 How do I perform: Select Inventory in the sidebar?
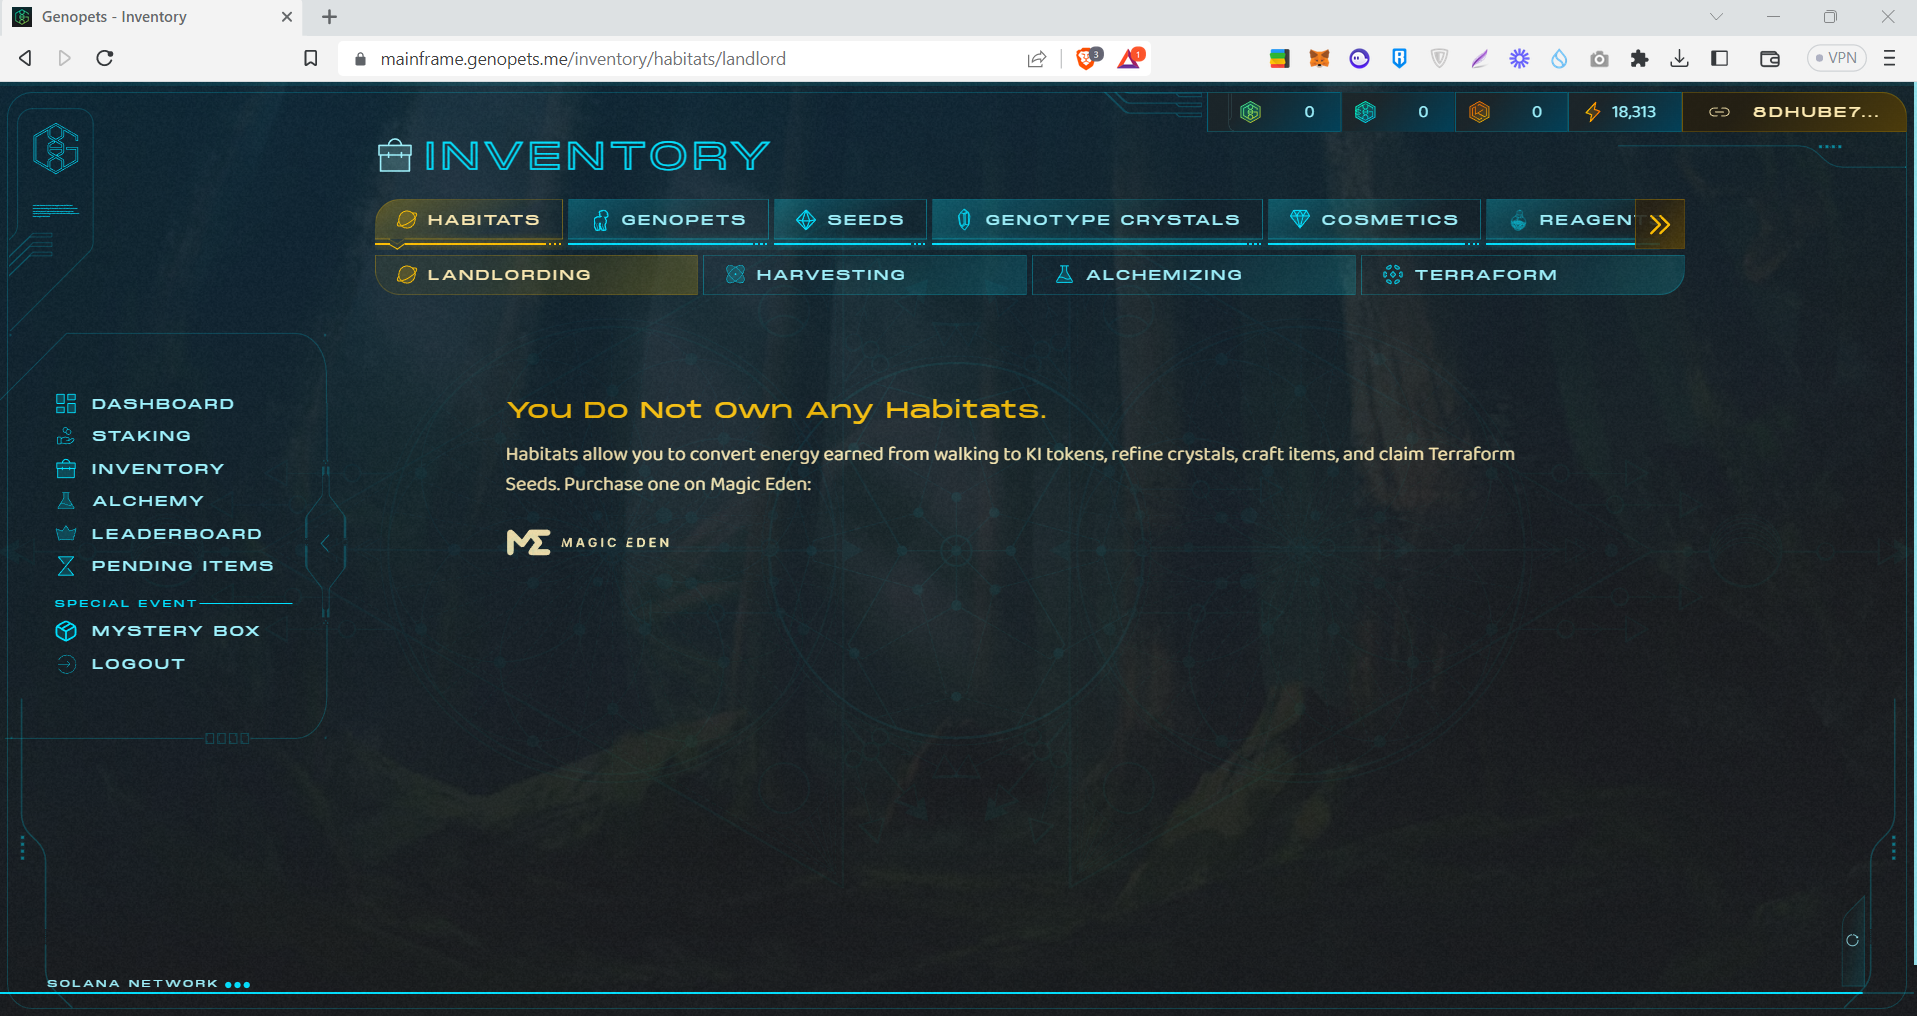139,469
